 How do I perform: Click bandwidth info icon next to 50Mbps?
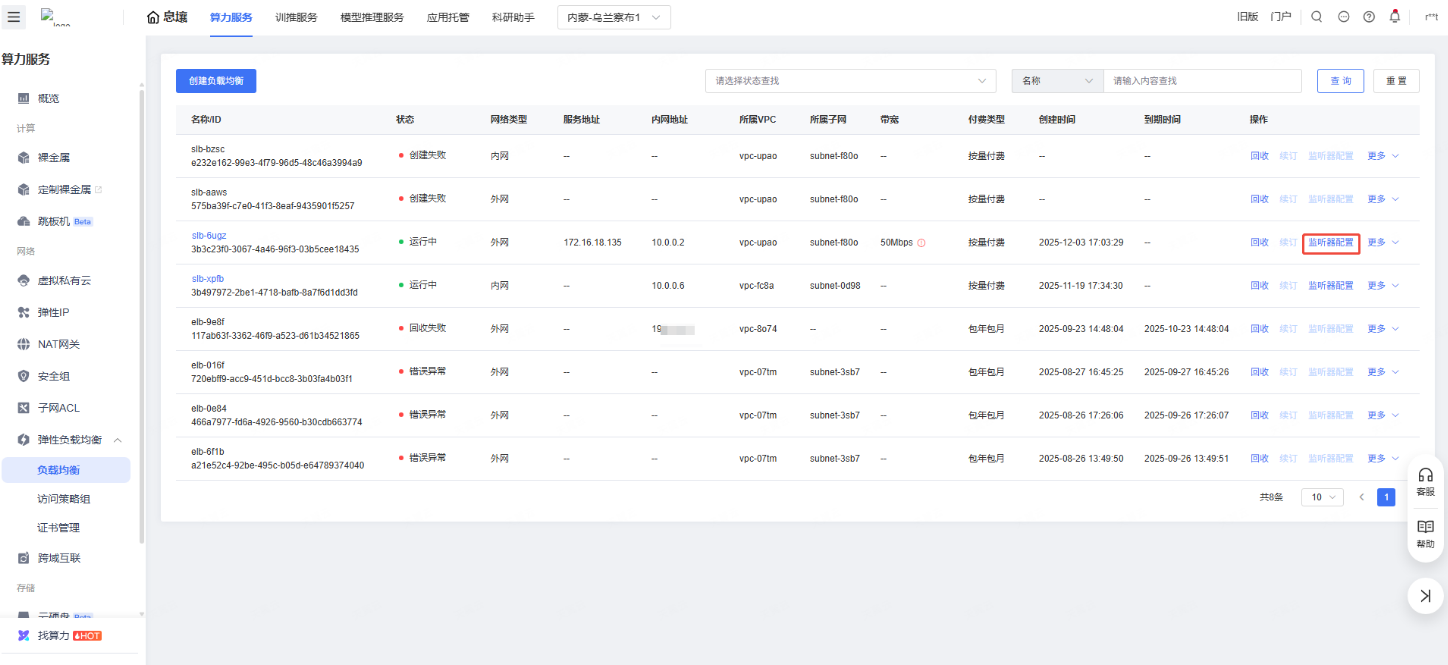[921, 243]
